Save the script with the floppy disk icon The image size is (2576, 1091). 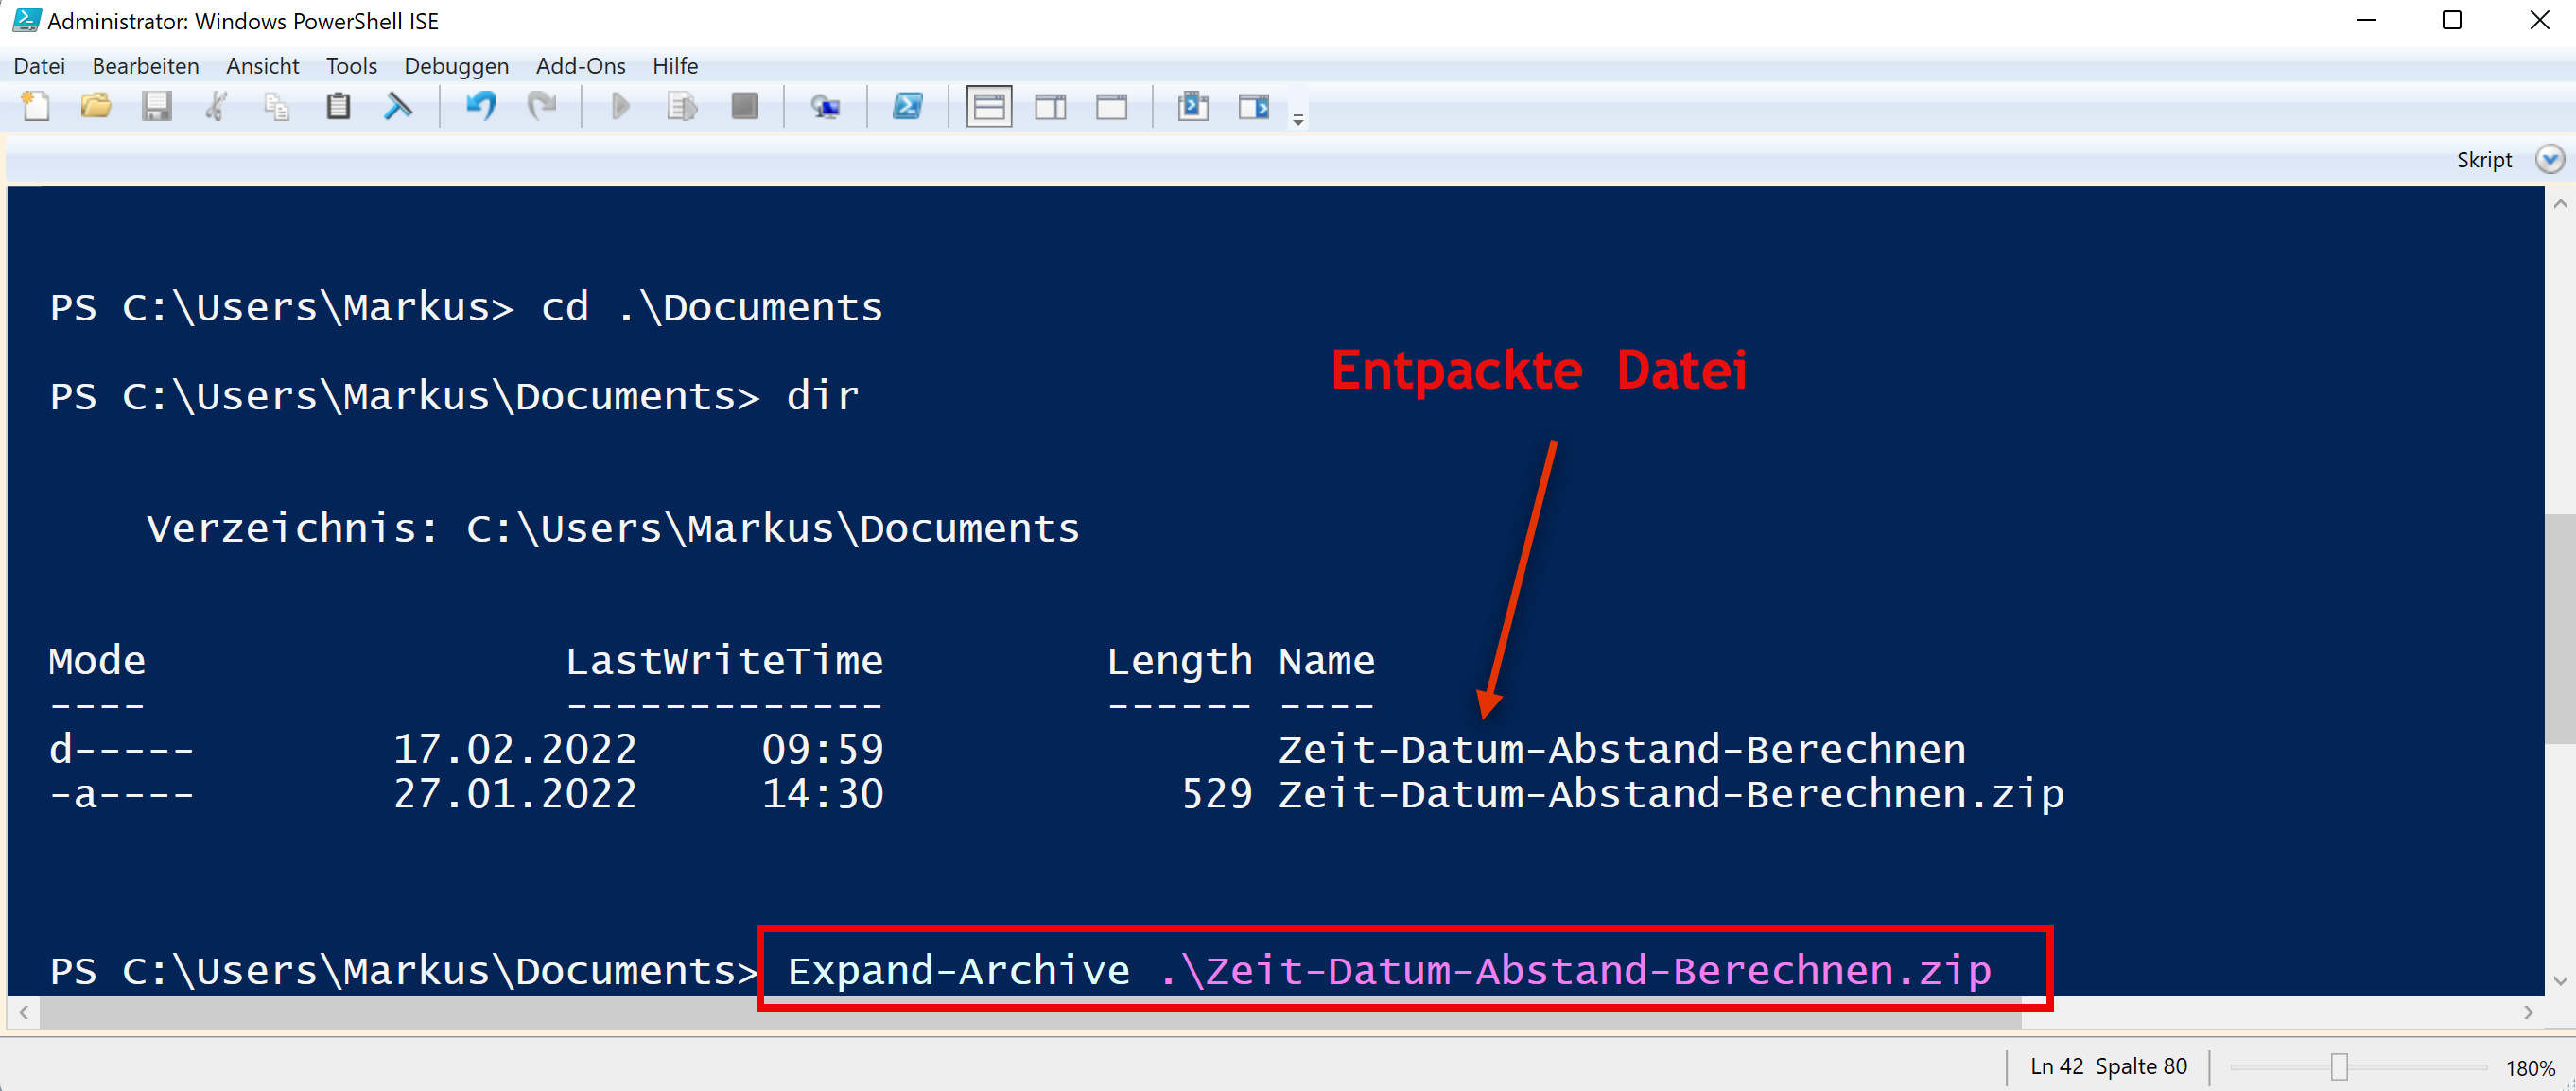coord(157,107)
